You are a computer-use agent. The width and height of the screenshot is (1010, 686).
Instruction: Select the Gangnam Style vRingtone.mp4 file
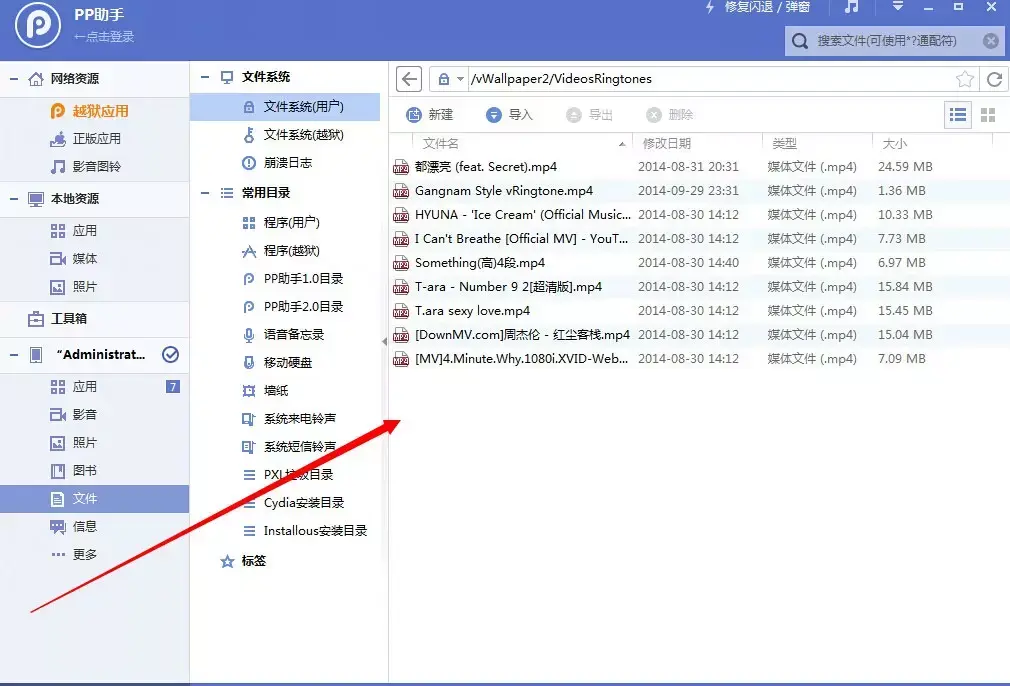click(504, 191)
